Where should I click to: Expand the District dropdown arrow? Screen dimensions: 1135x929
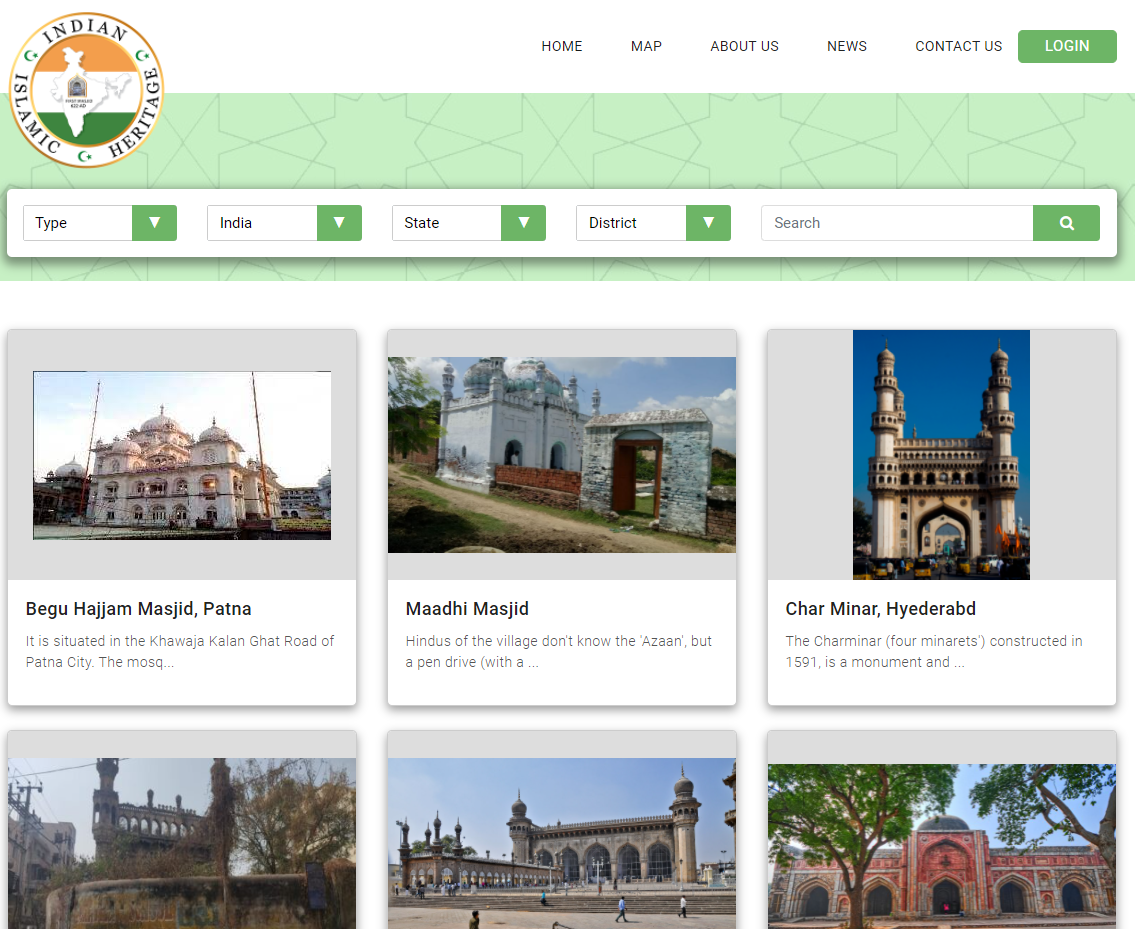pos(708,223)
